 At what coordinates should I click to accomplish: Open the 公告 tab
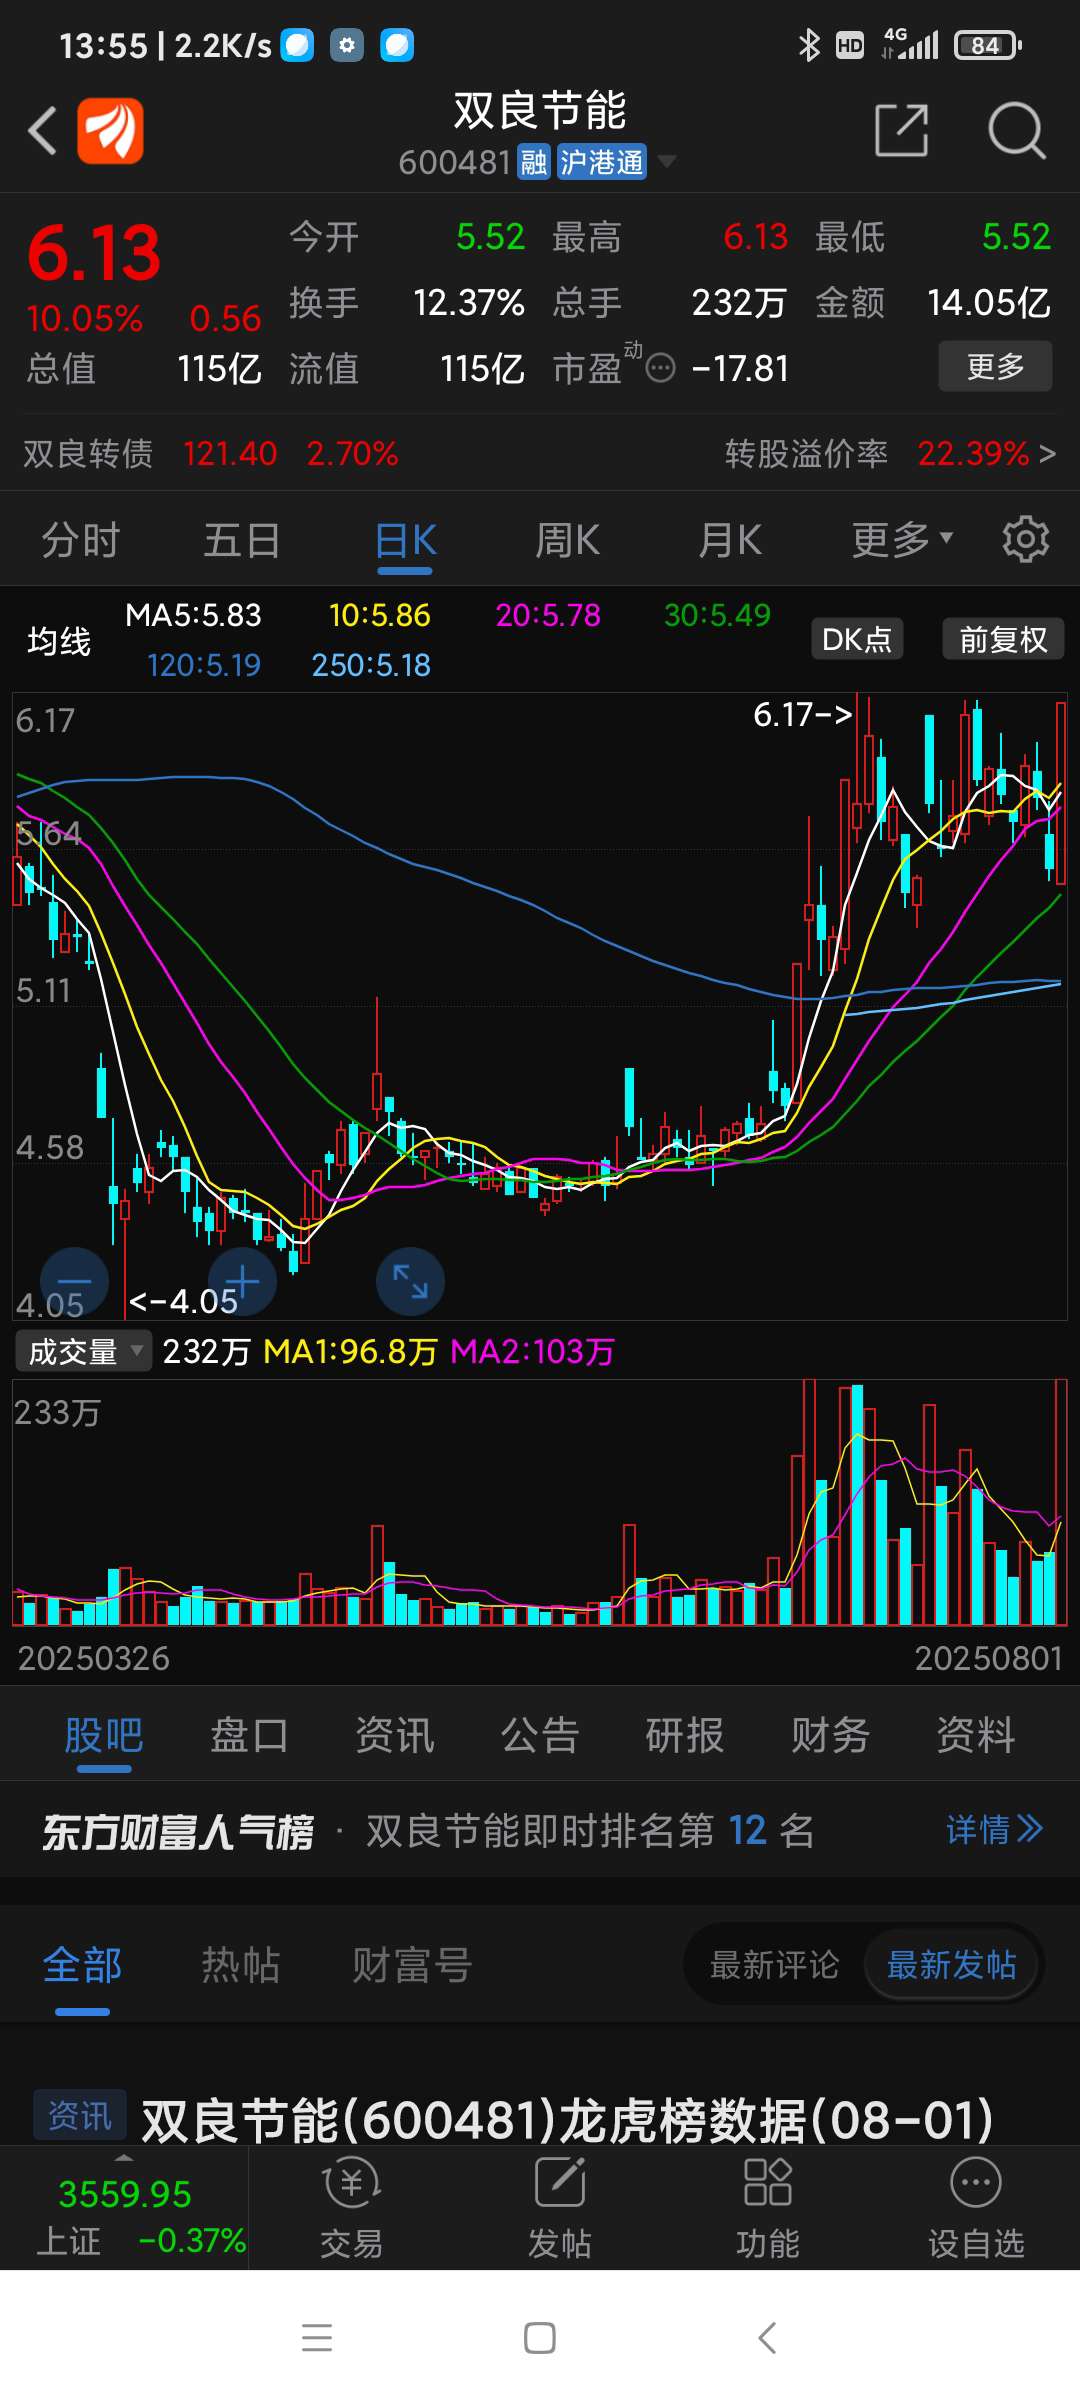540,1735
